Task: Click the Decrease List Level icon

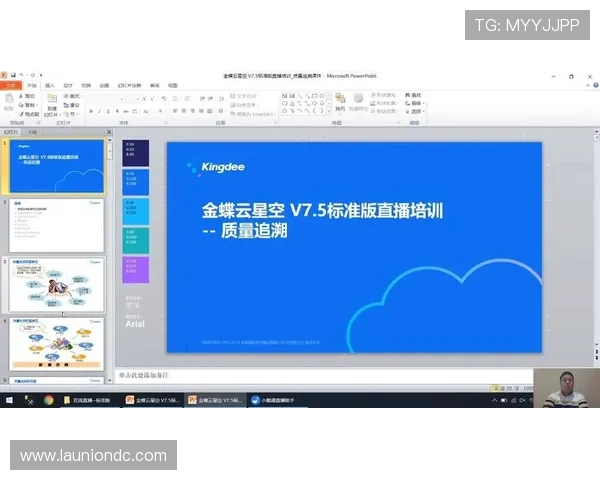Action: coord(202,99)
